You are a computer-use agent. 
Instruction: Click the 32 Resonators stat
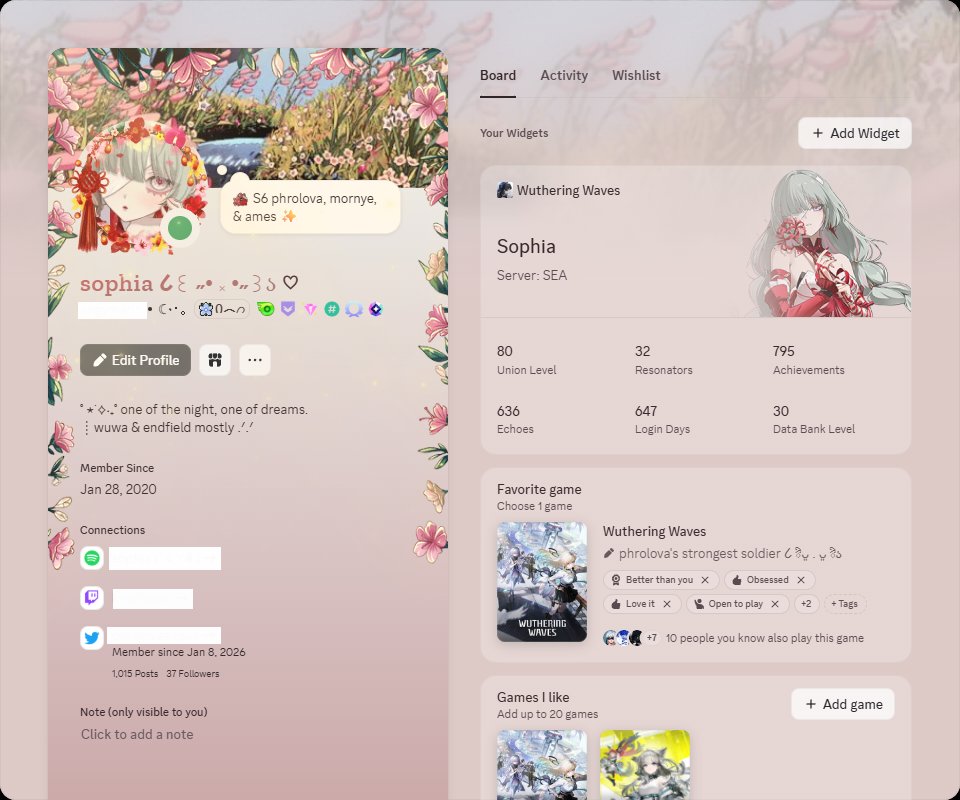pyautogui.click(x=664, y=359)
